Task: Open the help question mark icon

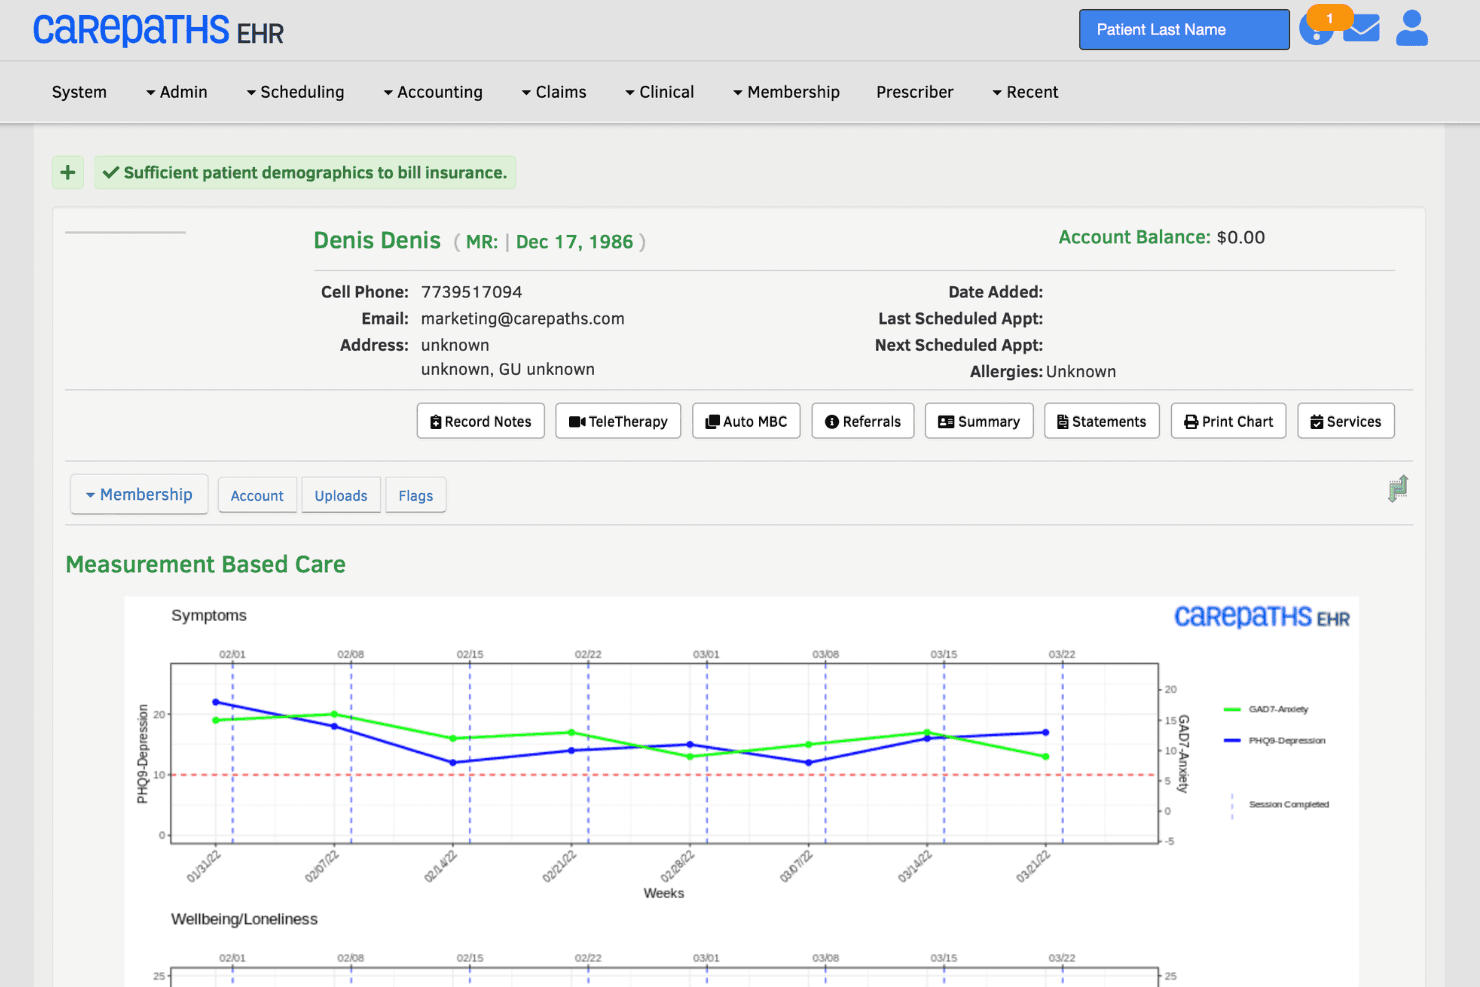Action: [1314, 30]
